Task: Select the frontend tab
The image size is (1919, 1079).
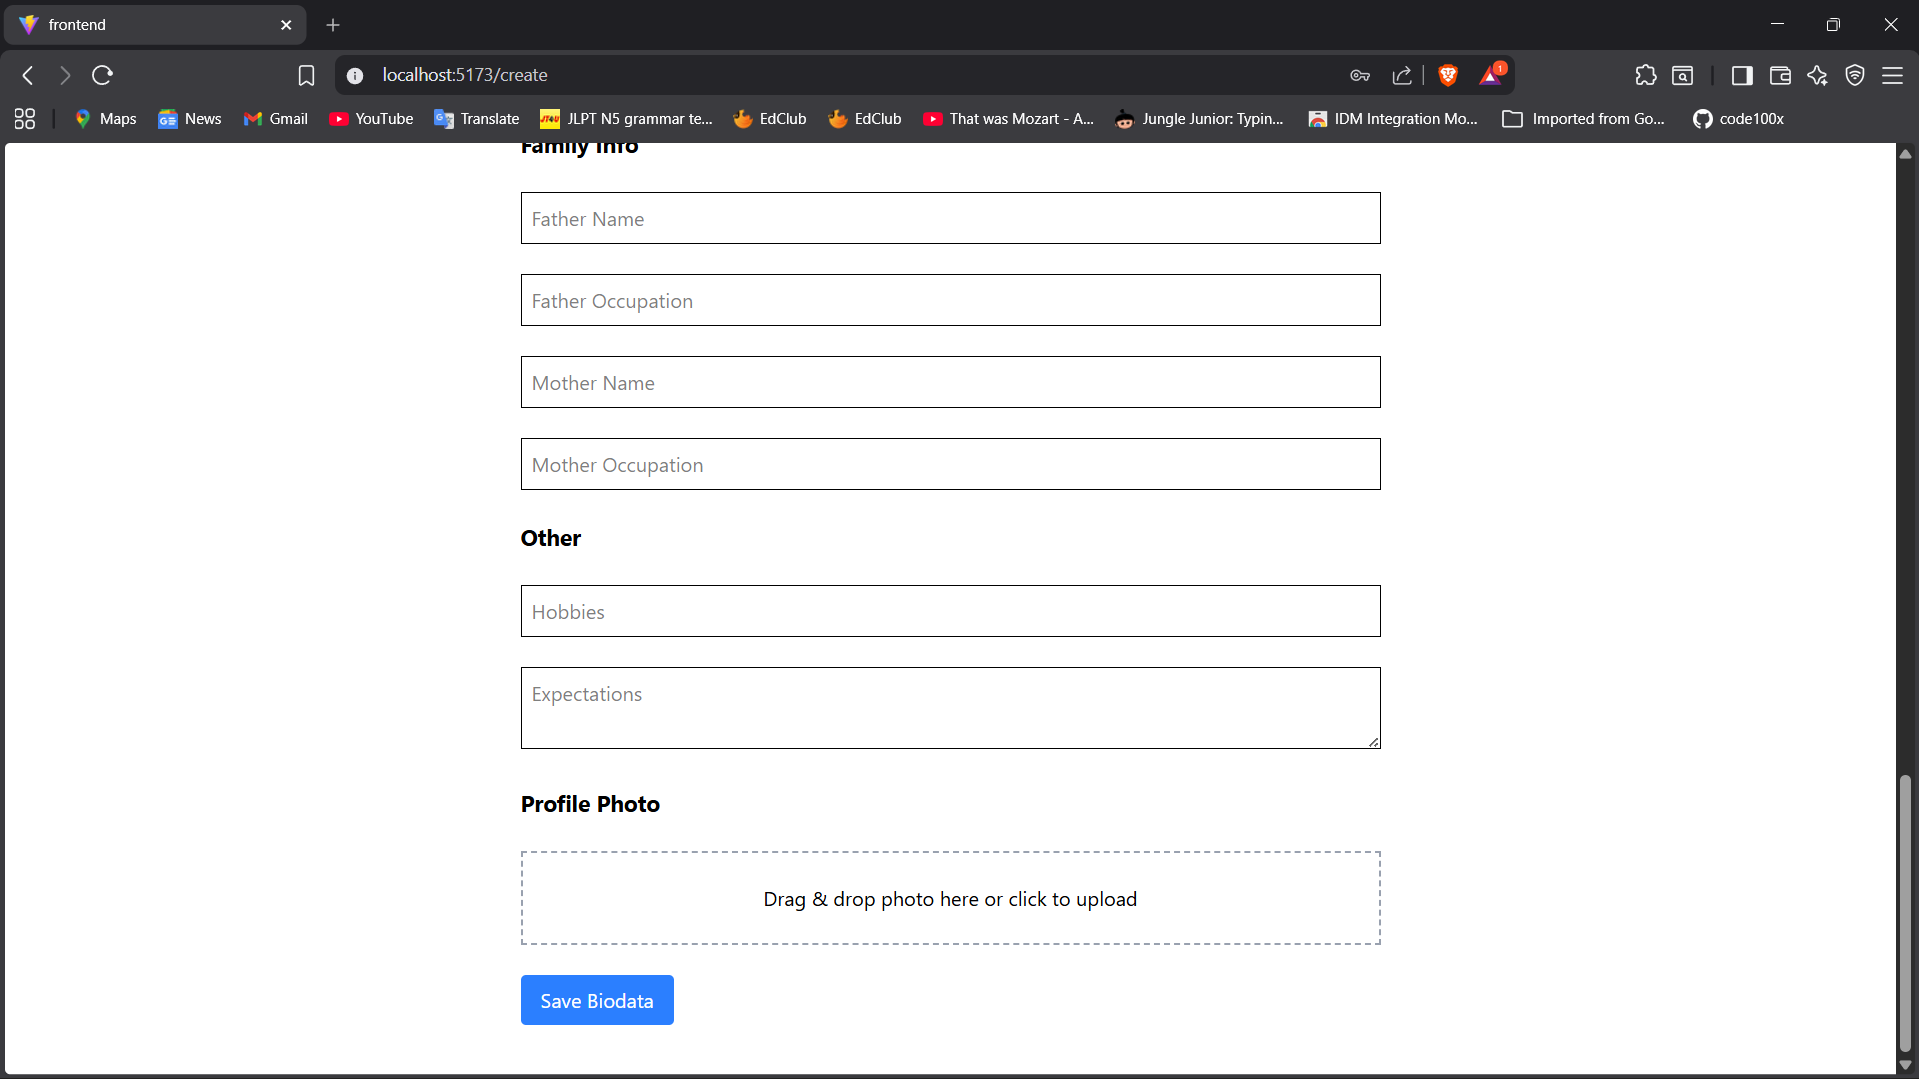Action: click(x=150, y=25)
